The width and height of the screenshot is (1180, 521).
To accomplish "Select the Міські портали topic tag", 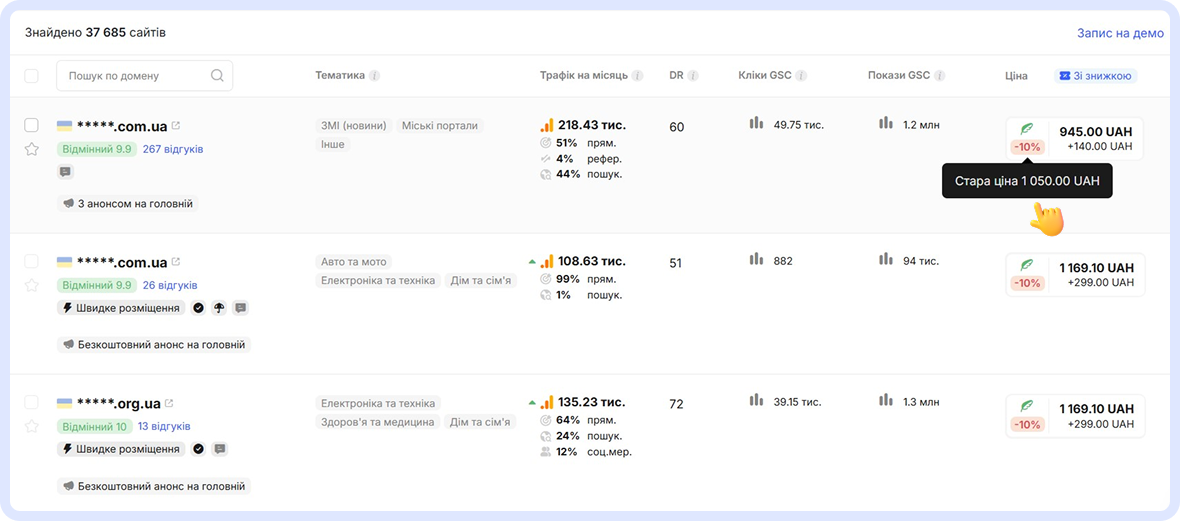I will point(440,126).
